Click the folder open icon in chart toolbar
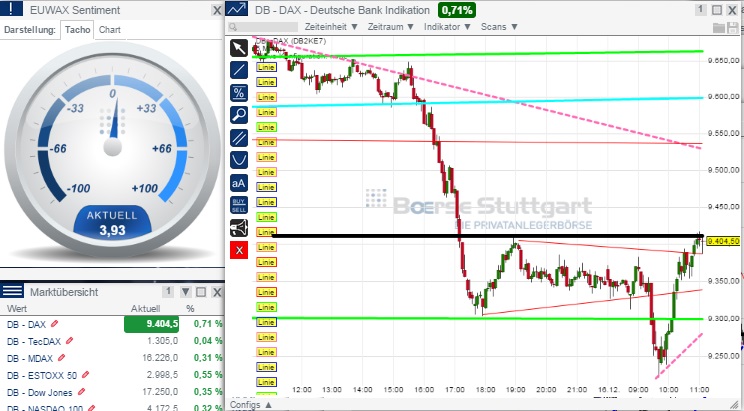Viewport: 744px width, 411px height. 719,28
